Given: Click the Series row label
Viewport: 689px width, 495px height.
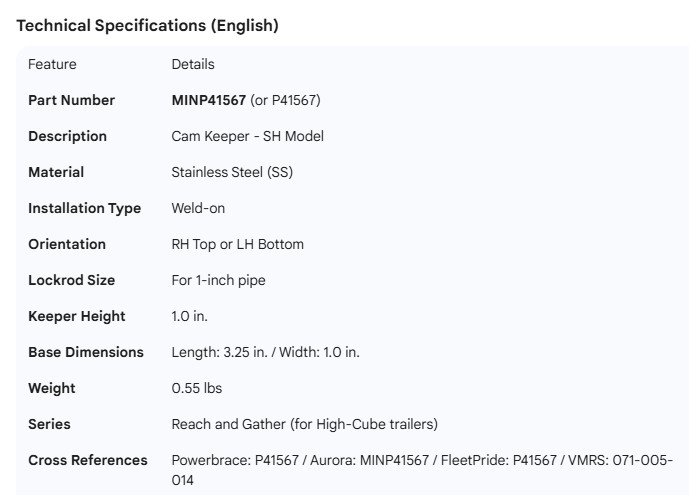Looking at the screenshot, I should click(49, 424).
